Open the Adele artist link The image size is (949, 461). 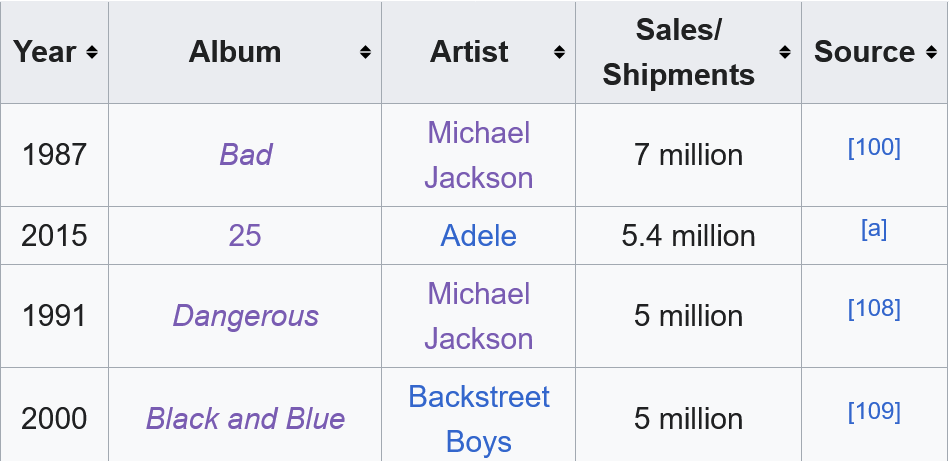pos(478,236)
